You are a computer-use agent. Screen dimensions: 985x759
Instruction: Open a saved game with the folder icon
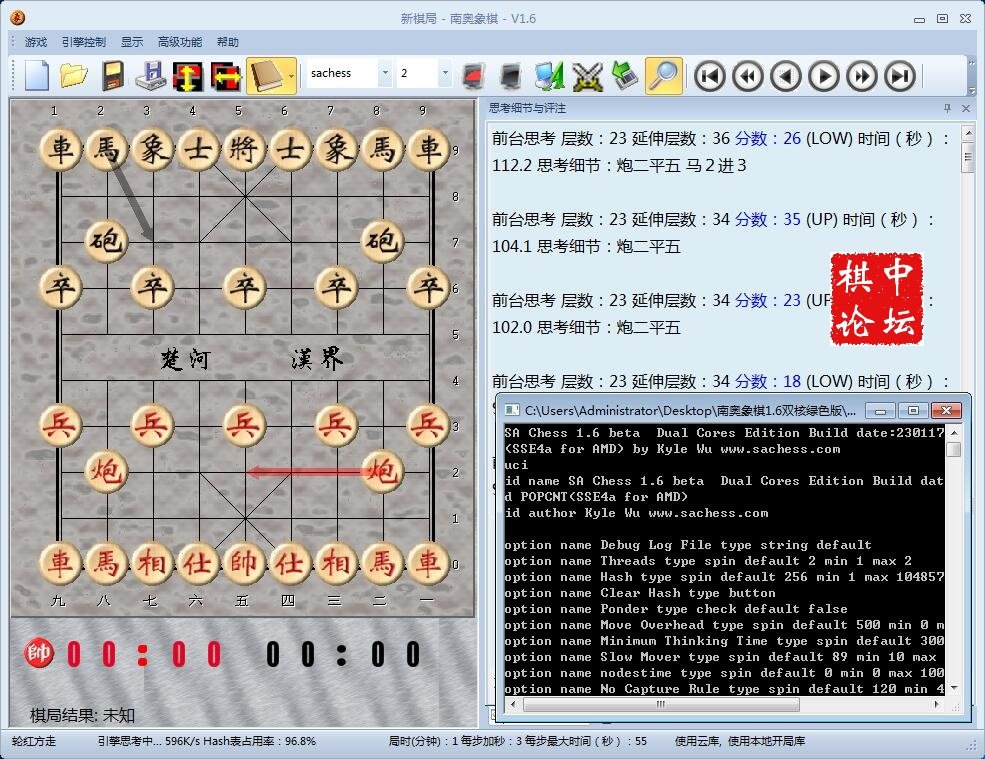tap(74, 75)
